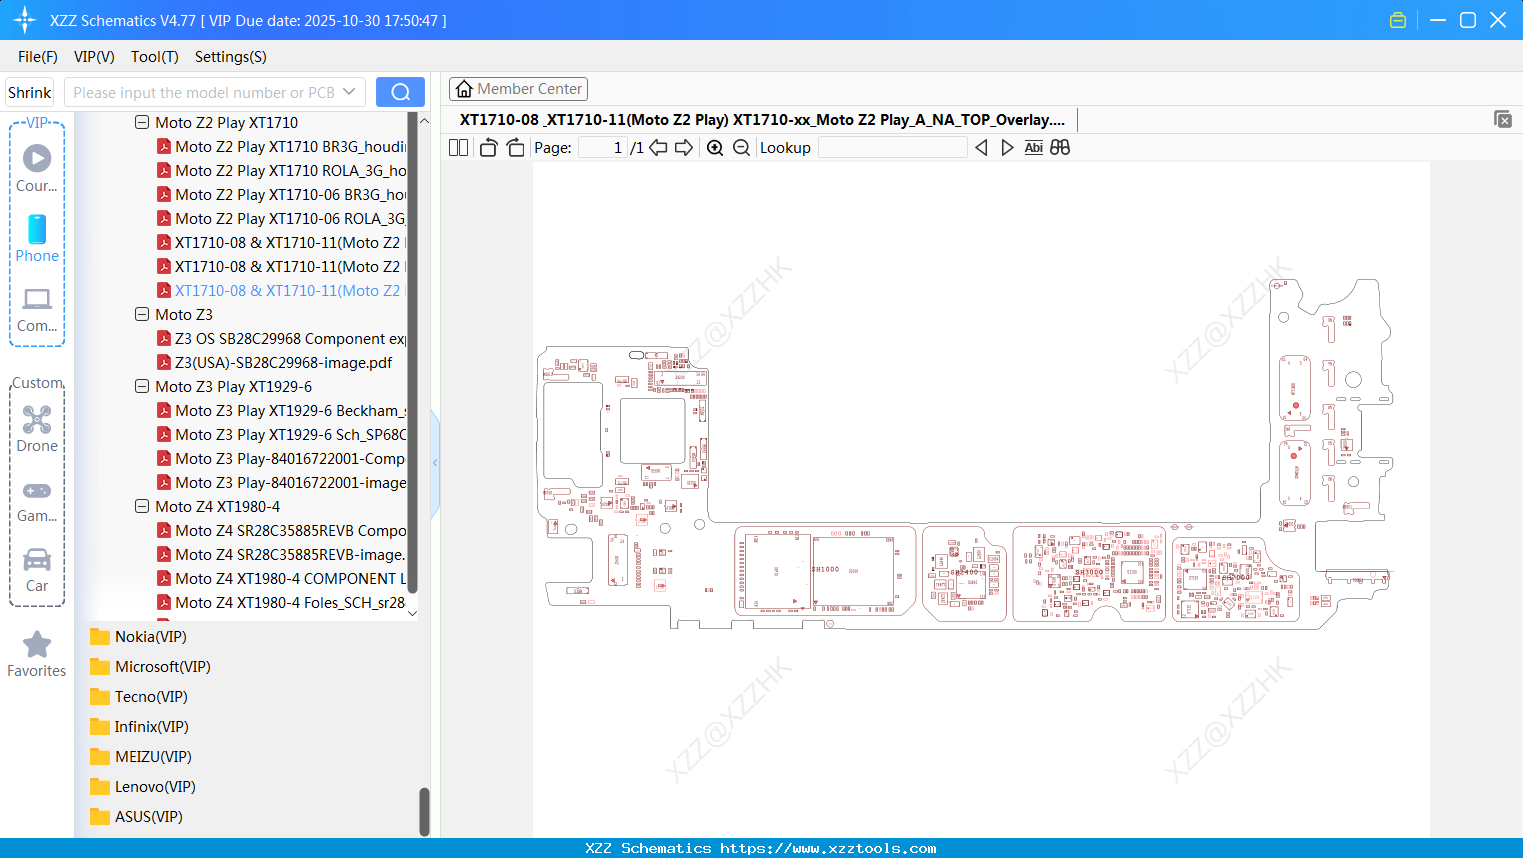Open the Settings(S) menu
The width and height of the screenshot is (1523, 858).
pos(231,57)
